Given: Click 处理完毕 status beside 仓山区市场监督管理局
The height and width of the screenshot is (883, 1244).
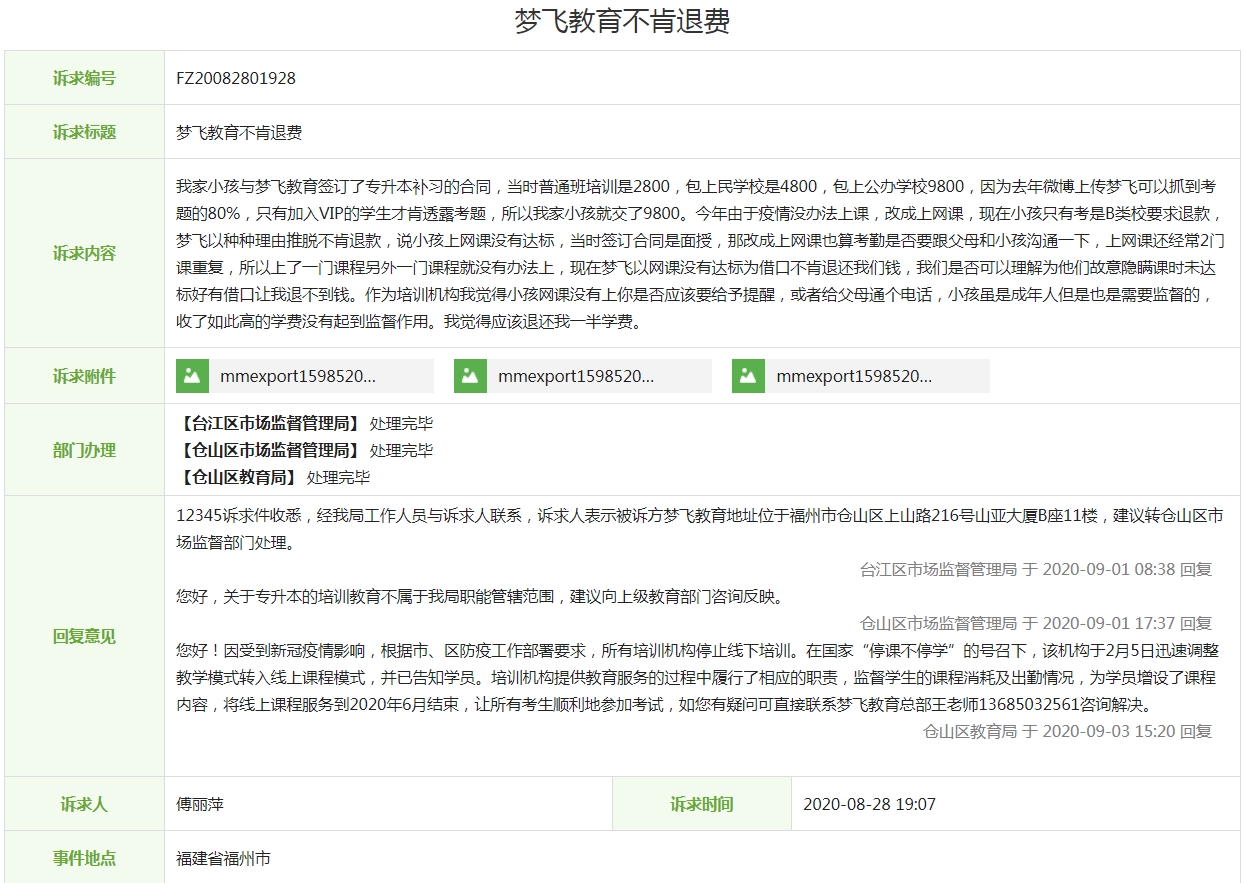Looking at the screenshot, I should pos(402,450).
